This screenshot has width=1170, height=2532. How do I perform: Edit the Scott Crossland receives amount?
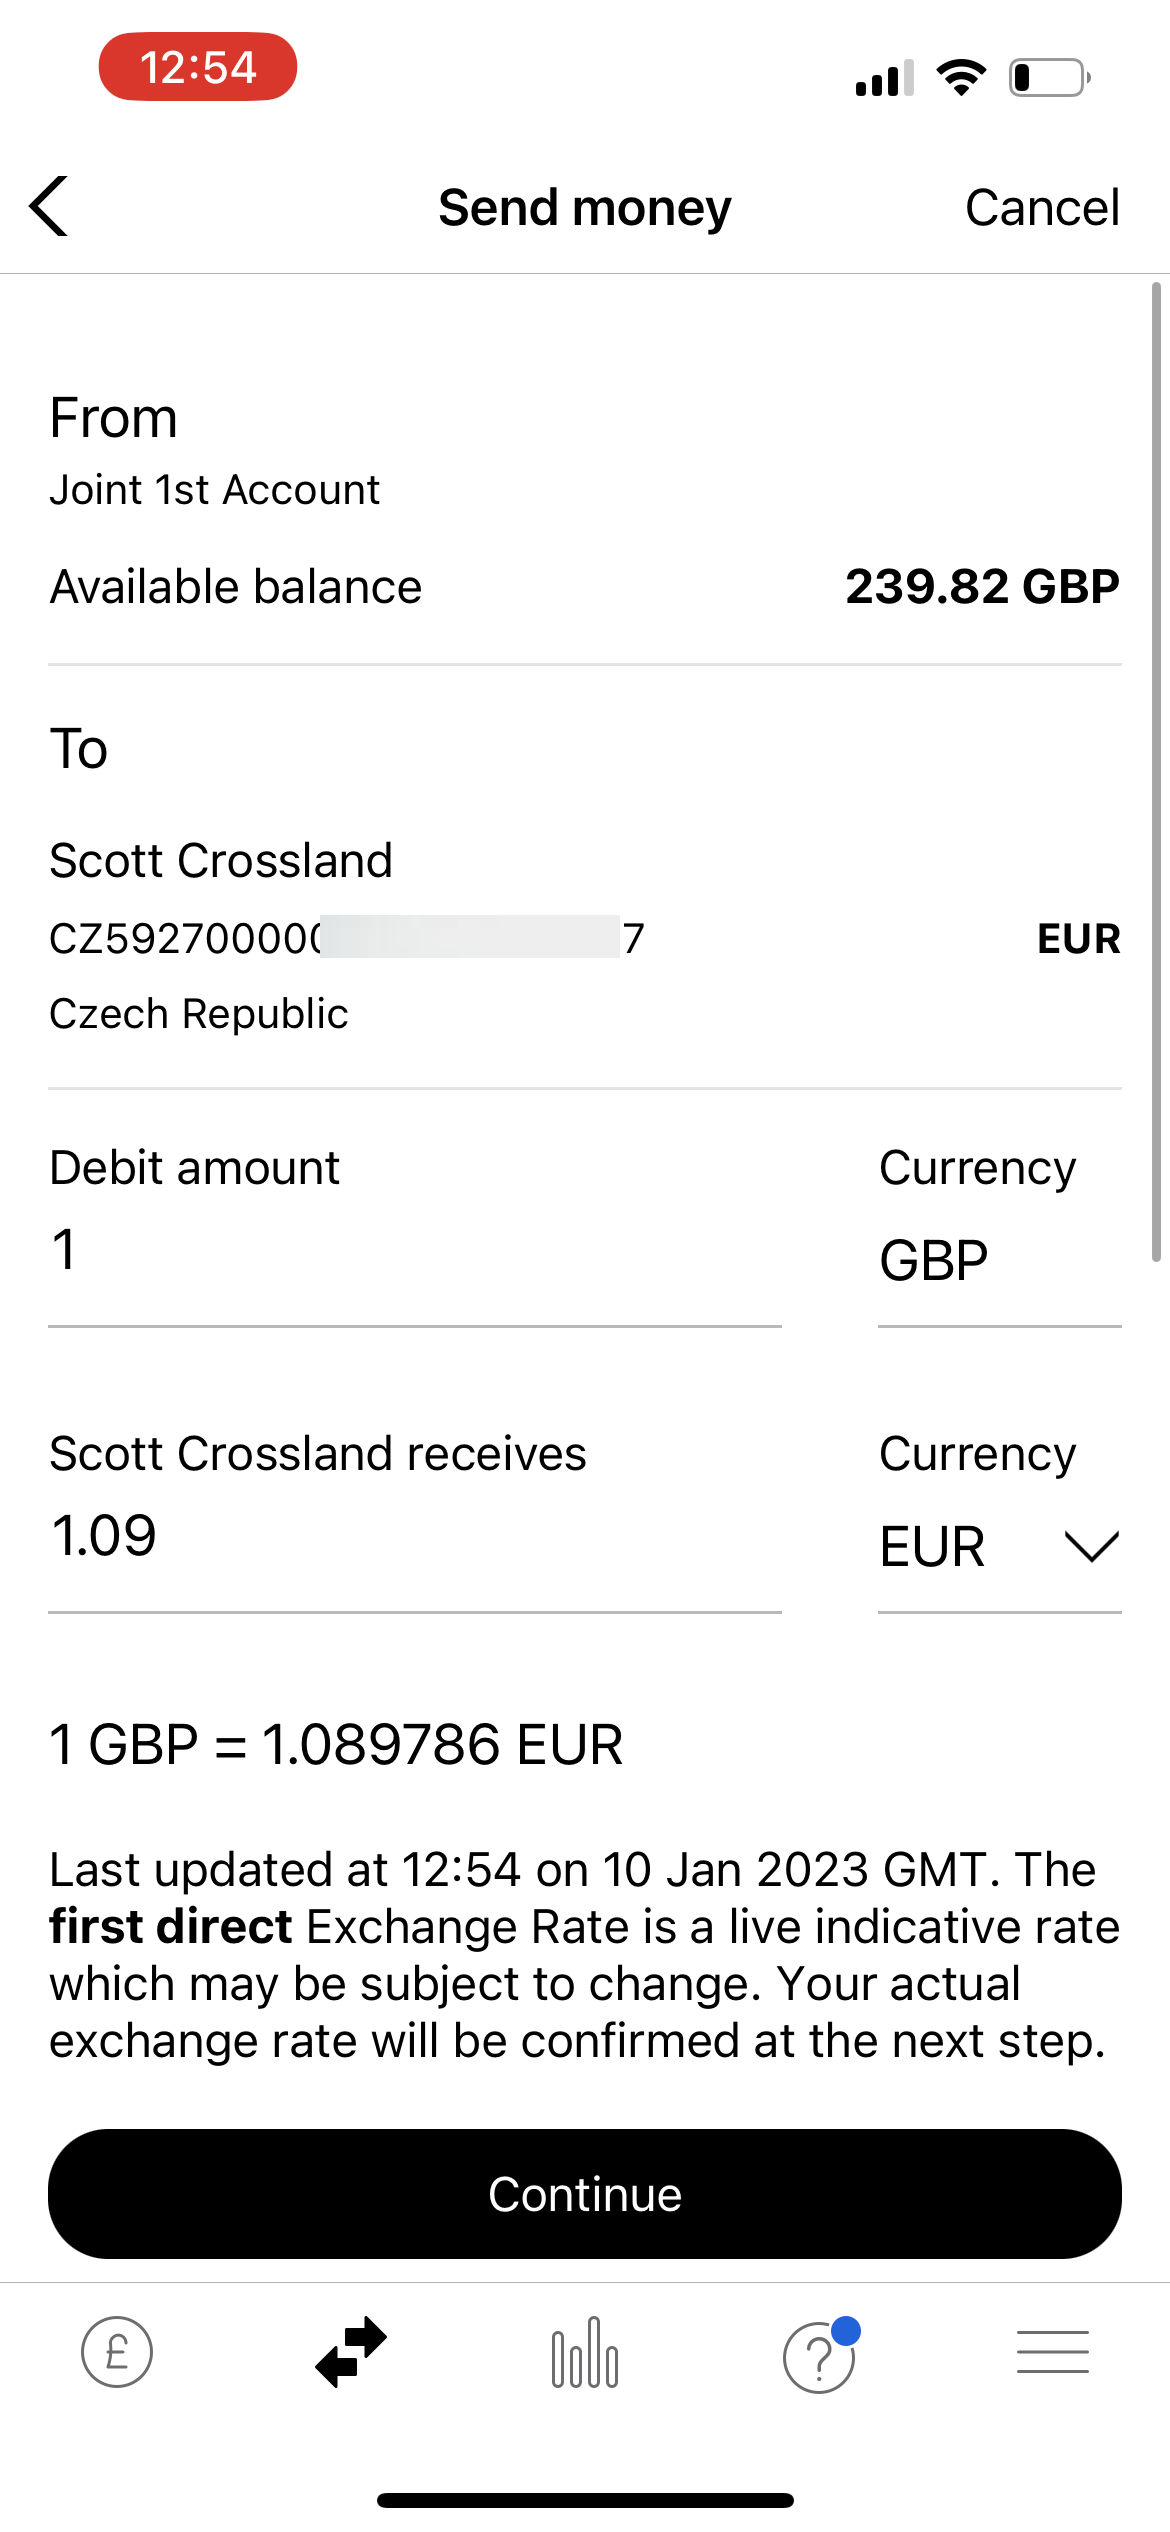click(414, 1536)
